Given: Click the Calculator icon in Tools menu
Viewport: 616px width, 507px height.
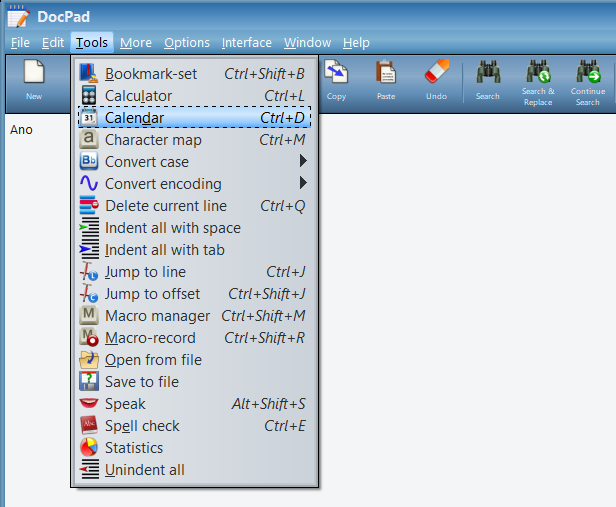Looking at the screenshot, I should tap(89, 95).
